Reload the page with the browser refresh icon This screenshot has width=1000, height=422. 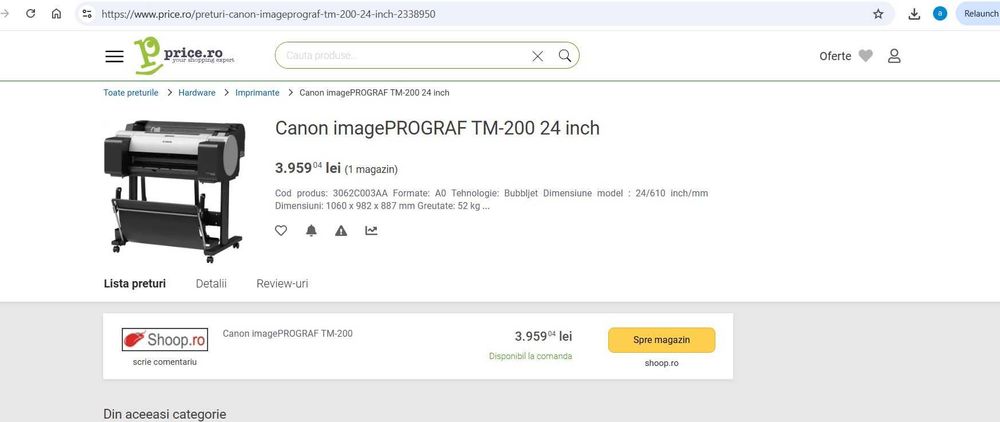(x=30, y=13)
